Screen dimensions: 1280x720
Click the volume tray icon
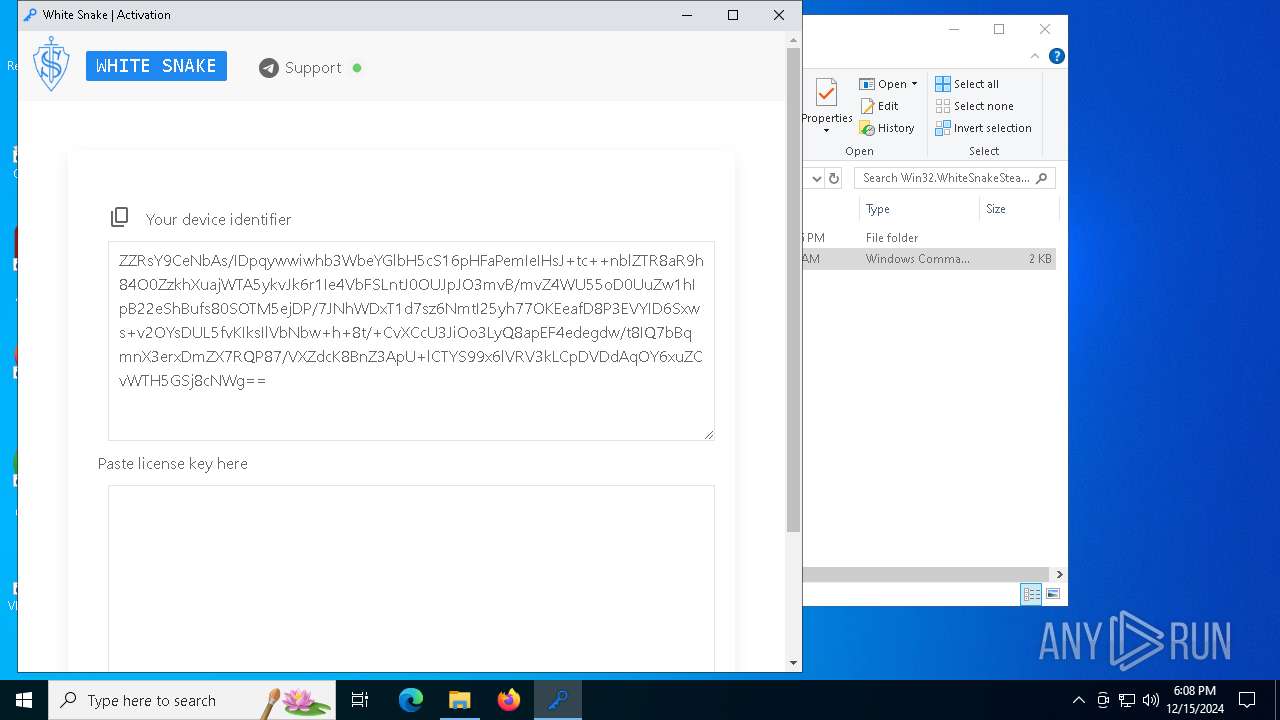1151,700
